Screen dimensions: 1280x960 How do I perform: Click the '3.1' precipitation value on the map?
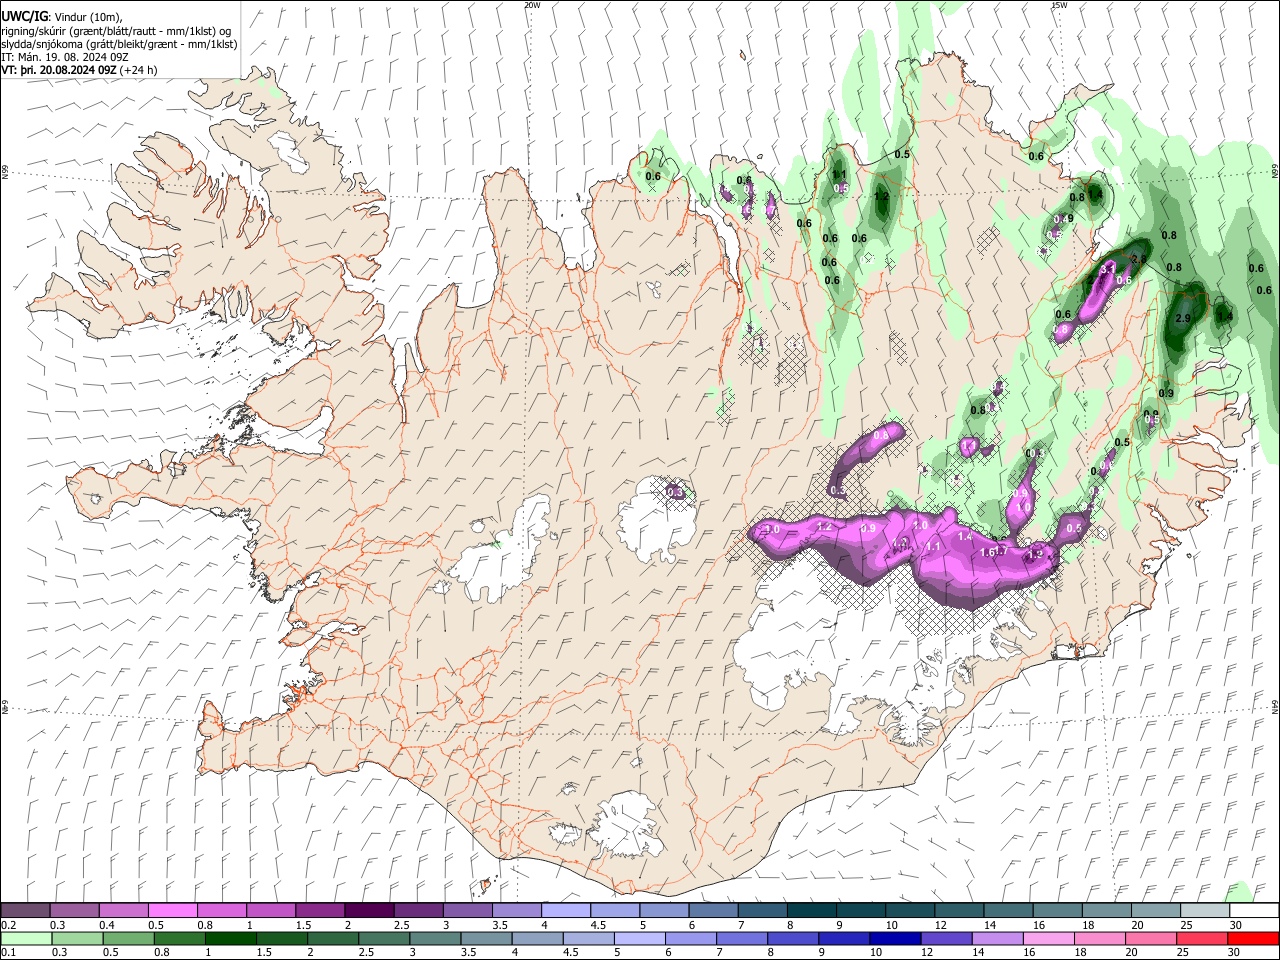[x=1107, y=269]
